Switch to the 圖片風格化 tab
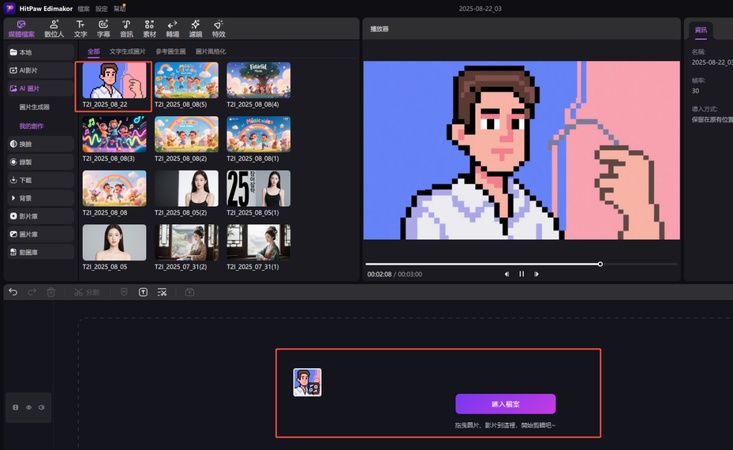This screenshot has height=450, width=733. point(210,51)
